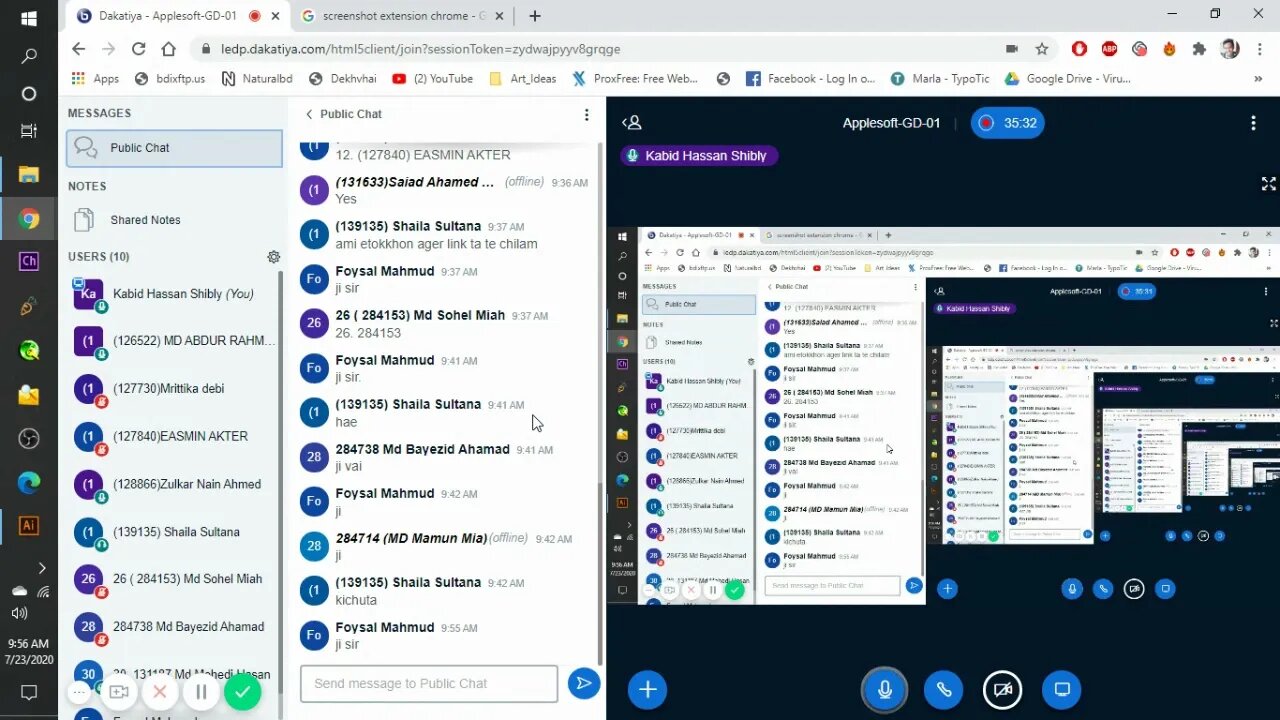1280x720 pixels.
Task: Pause recording on the floating recorder bar
Action: tap(201, 692)
